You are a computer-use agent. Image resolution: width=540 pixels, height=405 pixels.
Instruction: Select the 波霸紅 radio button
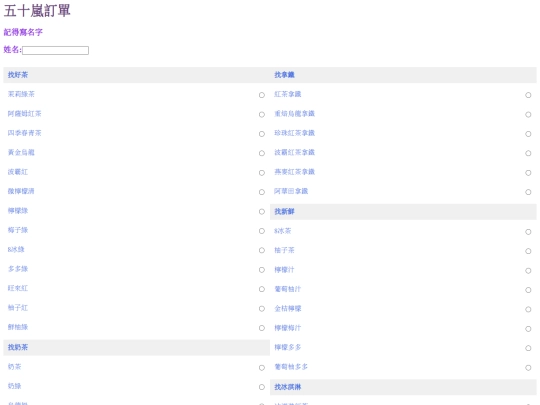click(262, 173)
